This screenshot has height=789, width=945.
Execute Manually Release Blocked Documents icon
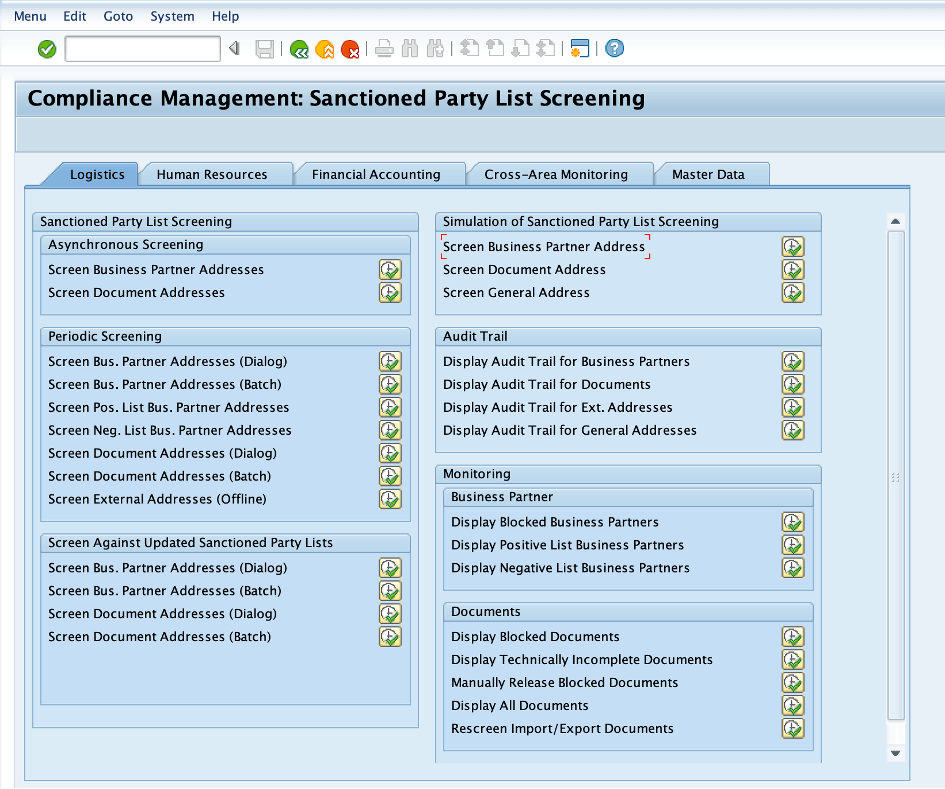point(793,682)
